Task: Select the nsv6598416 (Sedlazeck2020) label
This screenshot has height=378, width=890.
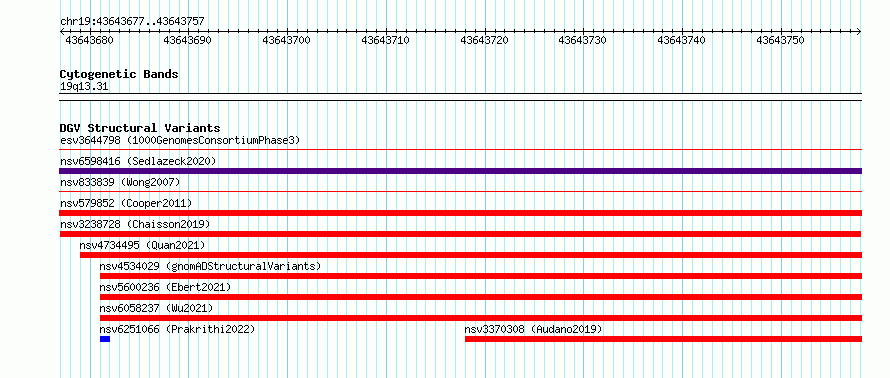Action: click(138, 161)
